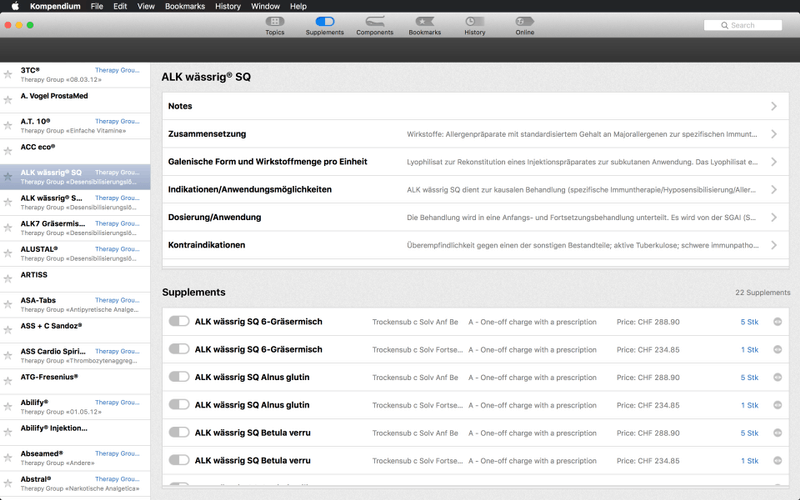Toggle switch for Betula verru CHF 288.90 supplement
Screen dimensions: 800x500
179,432
